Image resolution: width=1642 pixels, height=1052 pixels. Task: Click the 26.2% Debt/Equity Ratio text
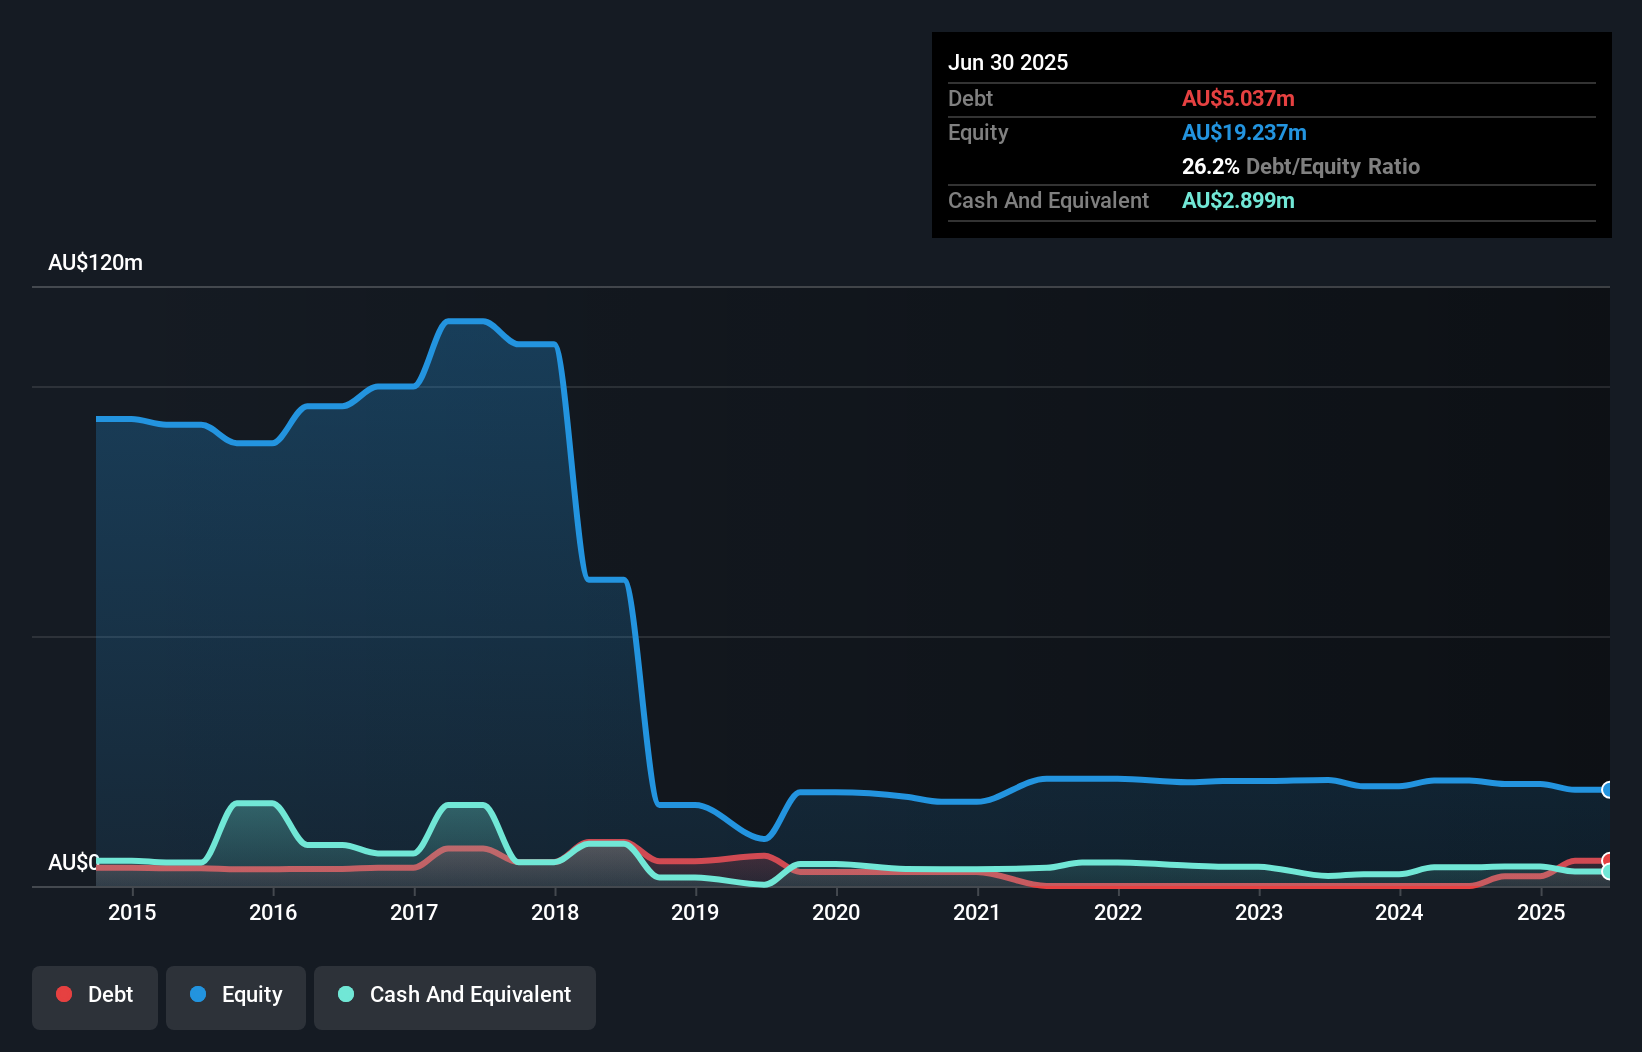coord(1301,166)
